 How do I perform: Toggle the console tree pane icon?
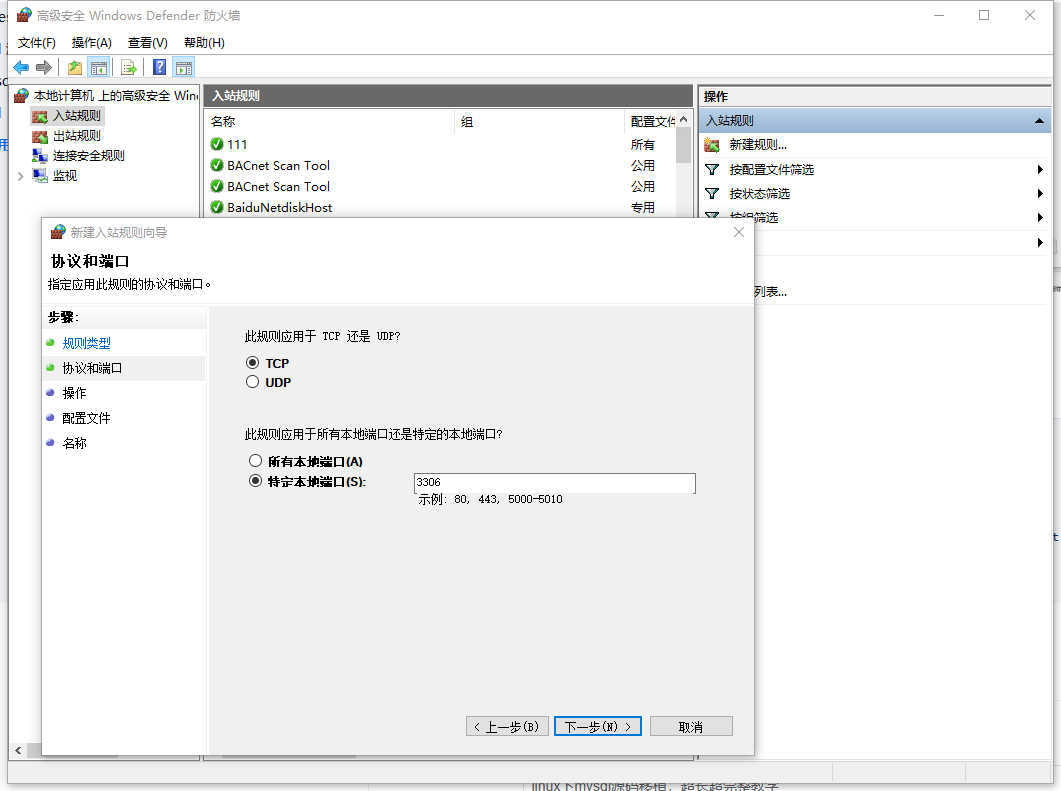[x=99, y=68]
